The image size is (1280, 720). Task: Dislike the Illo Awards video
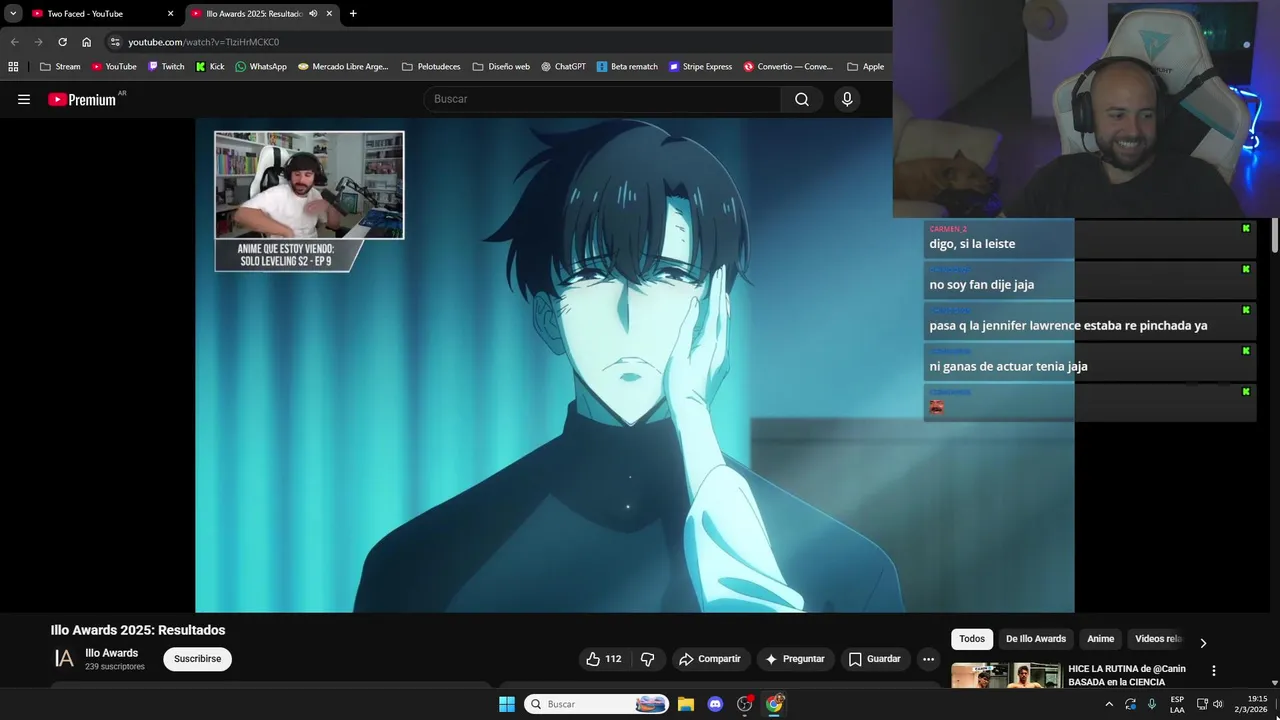click(647, 659)
